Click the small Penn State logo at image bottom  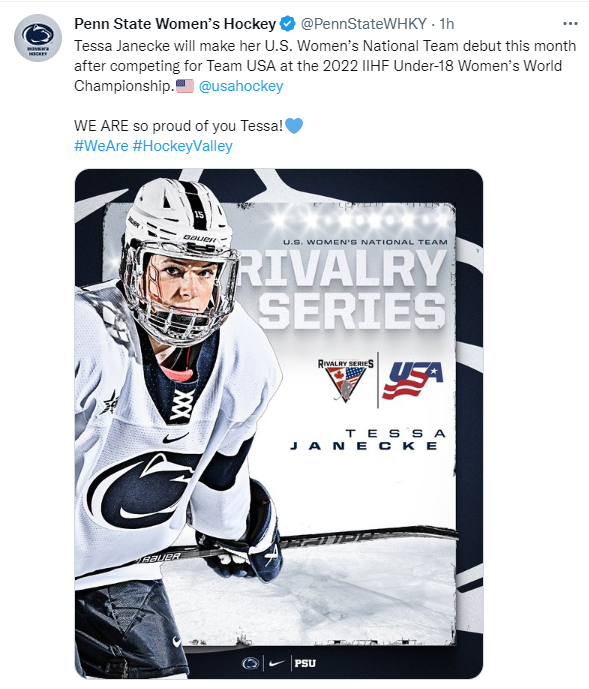click(x=251, y=663)
